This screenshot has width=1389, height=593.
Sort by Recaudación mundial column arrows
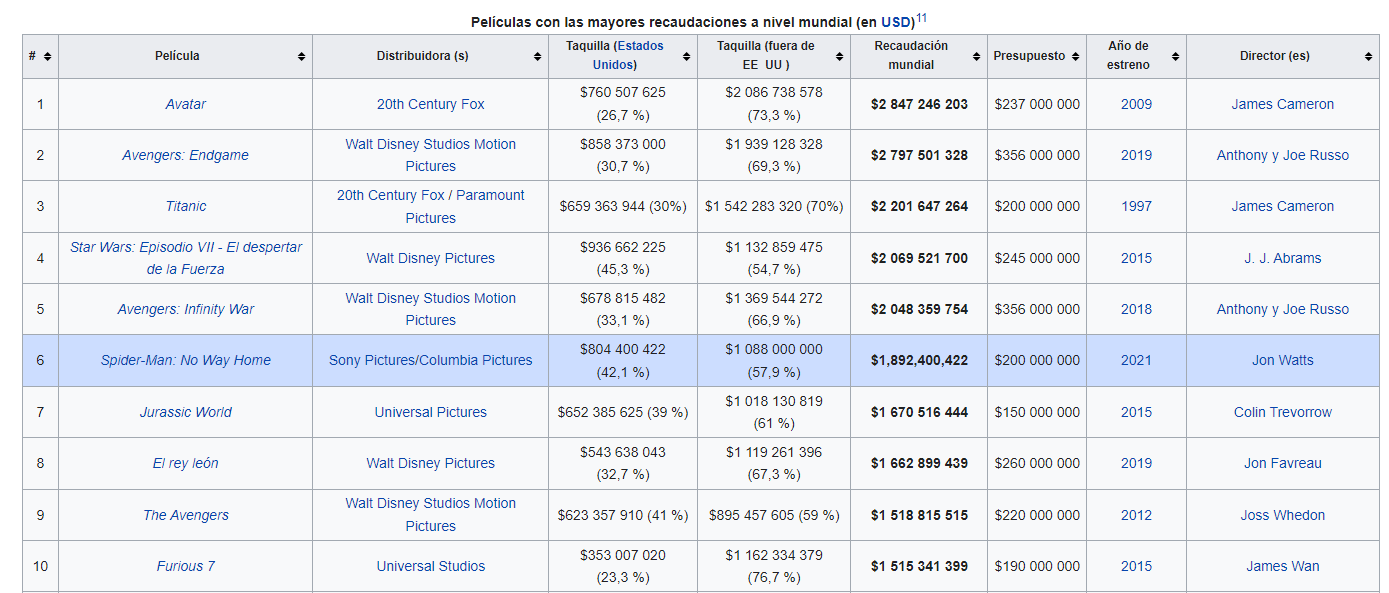976,56
